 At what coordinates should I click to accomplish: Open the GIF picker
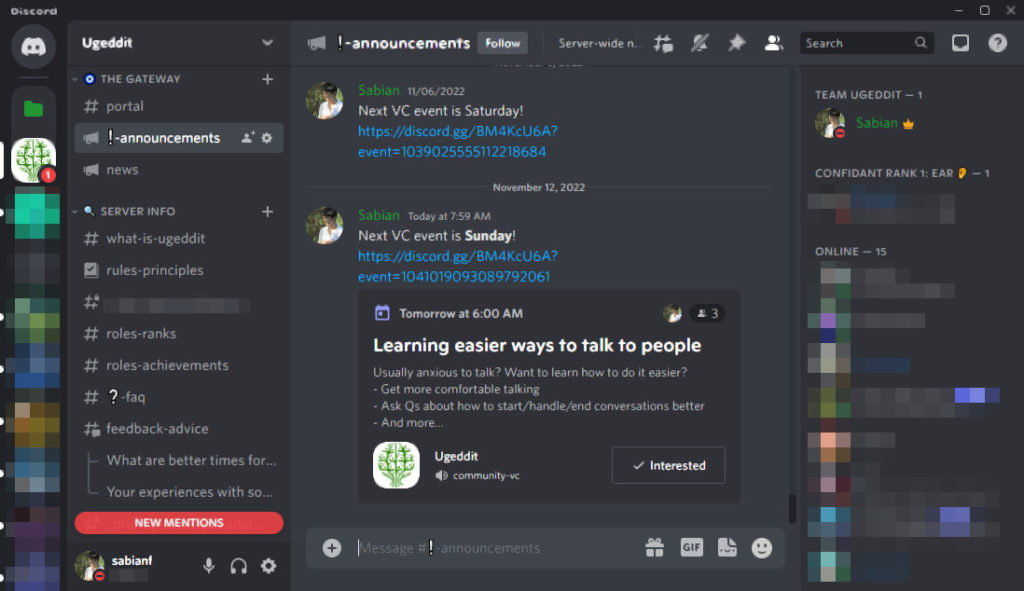click(692, 548)
